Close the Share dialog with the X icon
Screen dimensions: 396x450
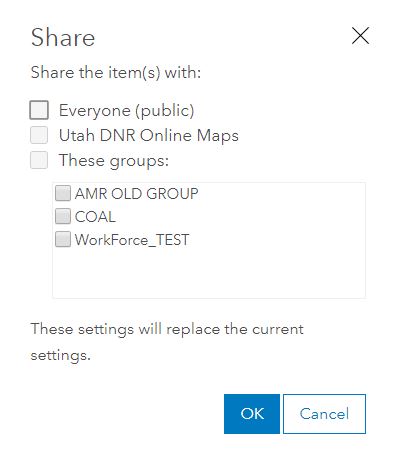pos(360,36)
